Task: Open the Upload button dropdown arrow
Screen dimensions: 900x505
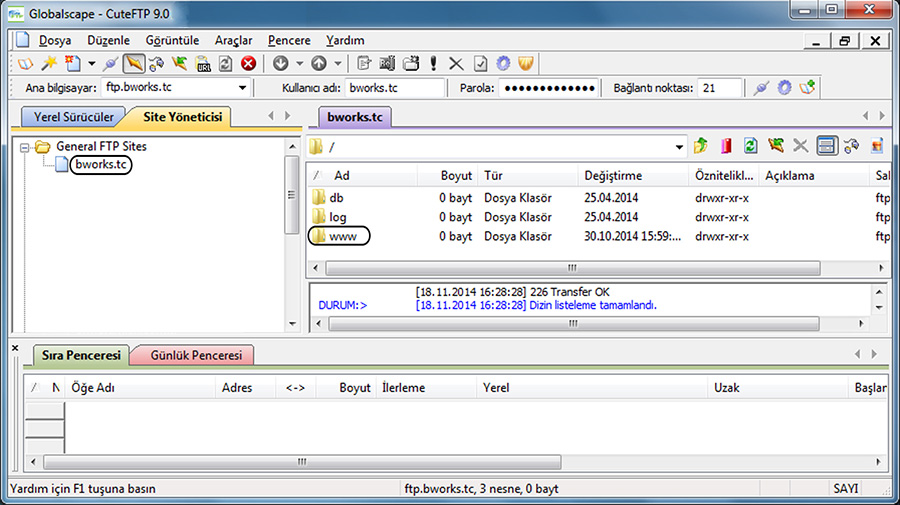Action: click(338, 64)
